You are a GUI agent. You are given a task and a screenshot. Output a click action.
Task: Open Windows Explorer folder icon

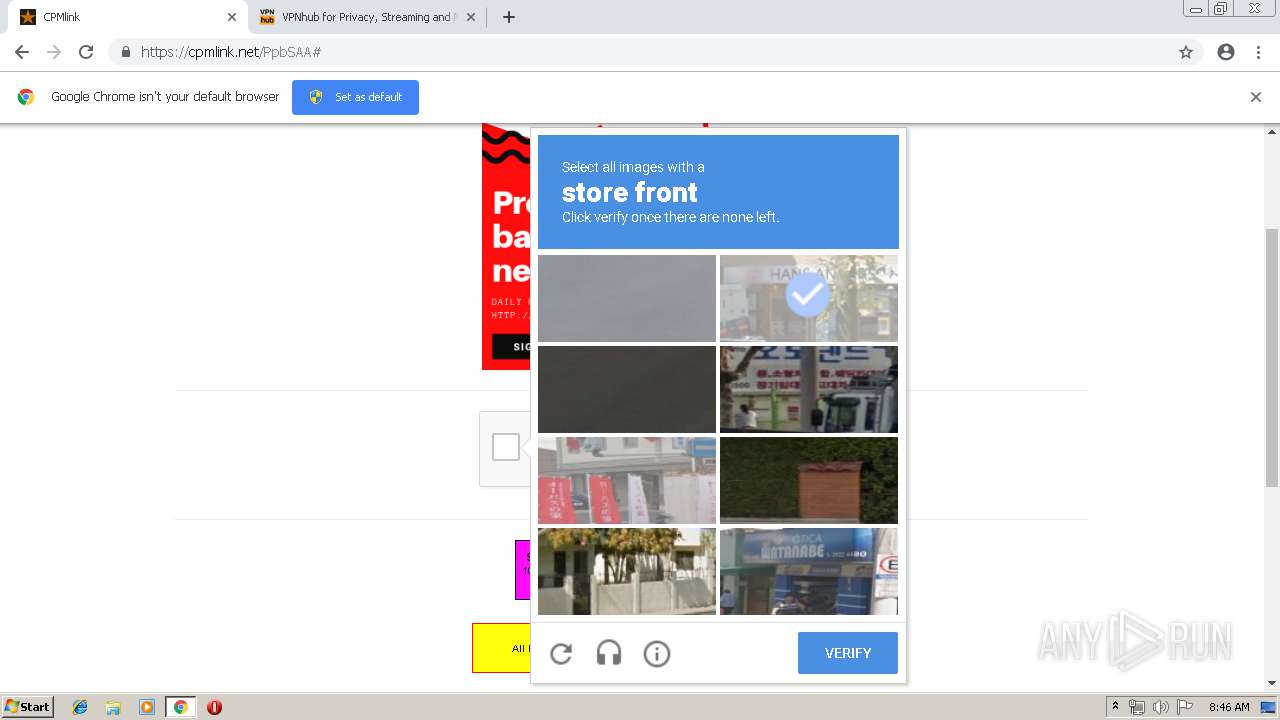pyautogui.click(x=113, y=707)
